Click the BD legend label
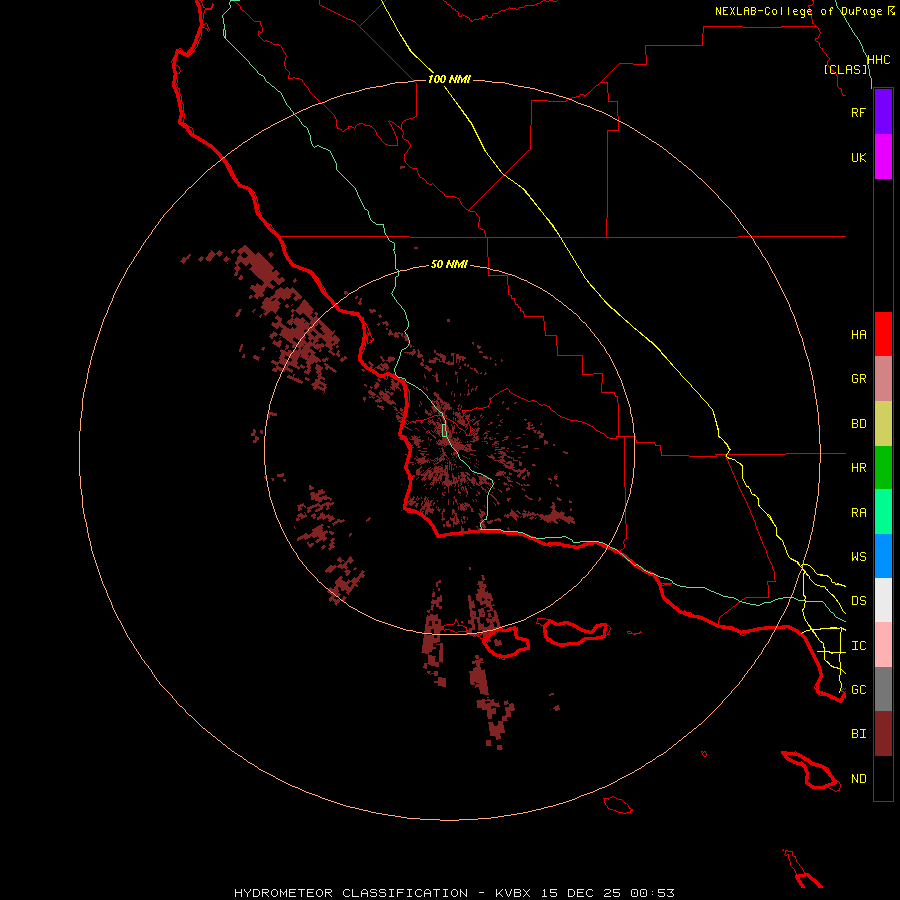The width and height of the screenshot is (900, 900). click(x=858, y=424)
